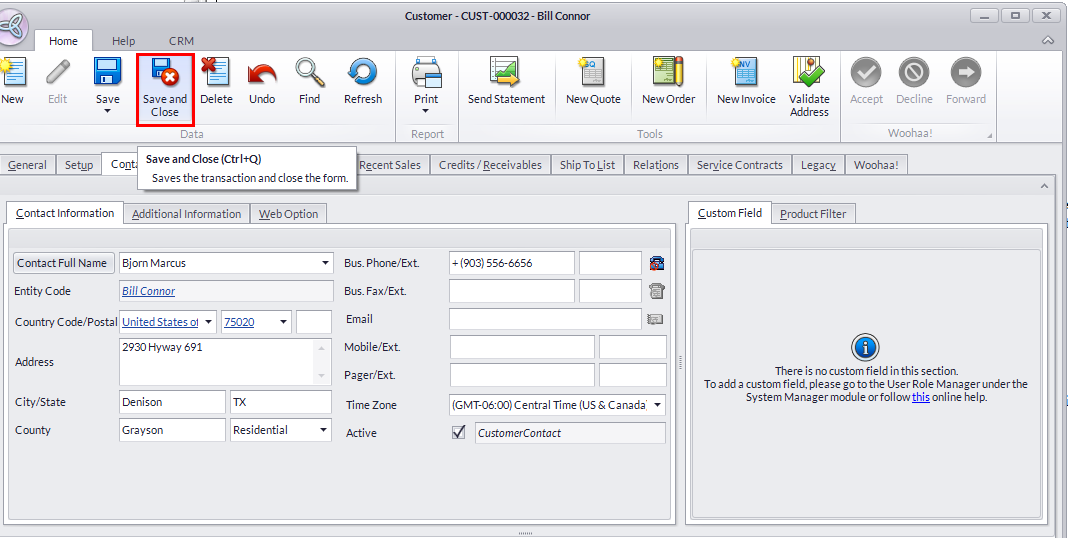Click the Send Statement icon

pyautogui.click(x=506, y=74)
